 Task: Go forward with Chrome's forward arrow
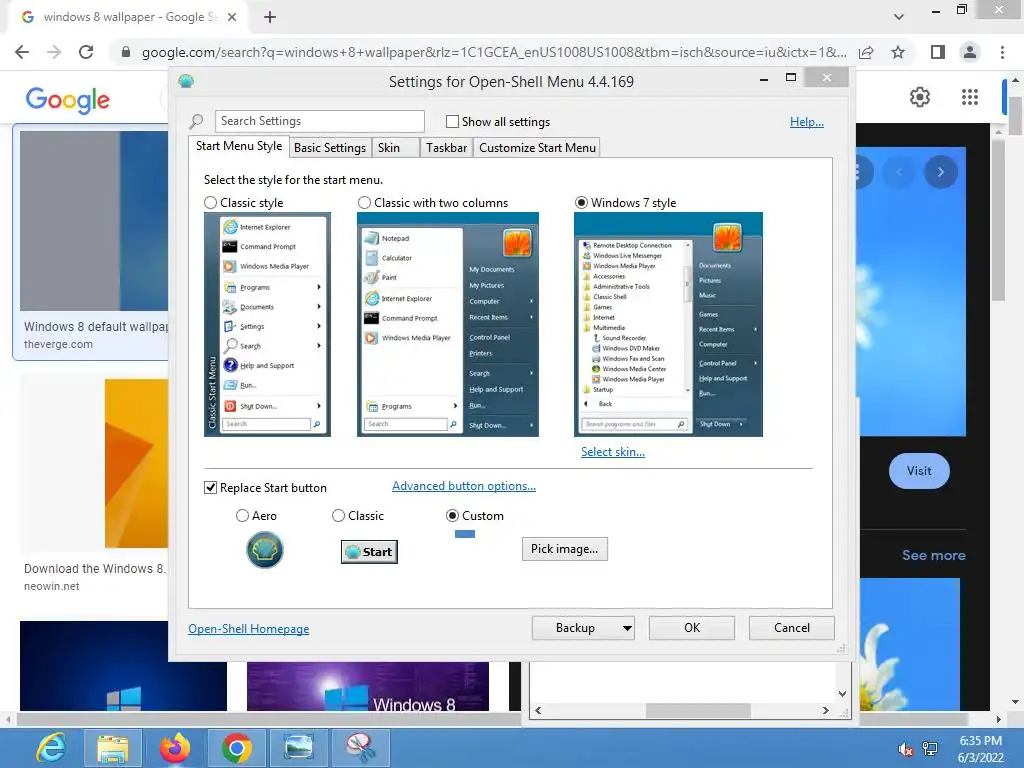[x=54, y=52]
